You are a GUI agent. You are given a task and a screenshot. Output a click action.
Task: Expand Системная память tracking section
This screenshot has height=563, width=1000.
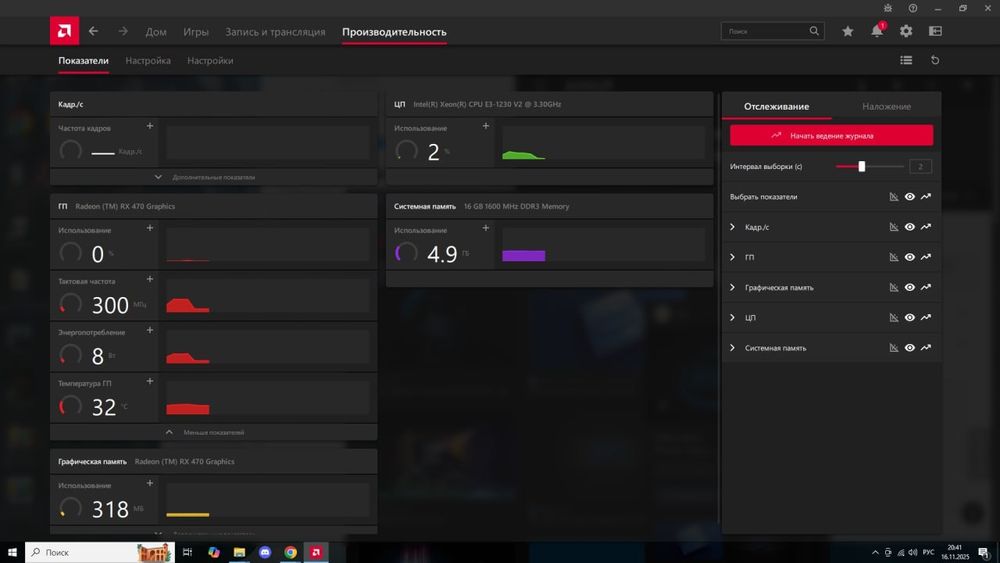(732, 347)
